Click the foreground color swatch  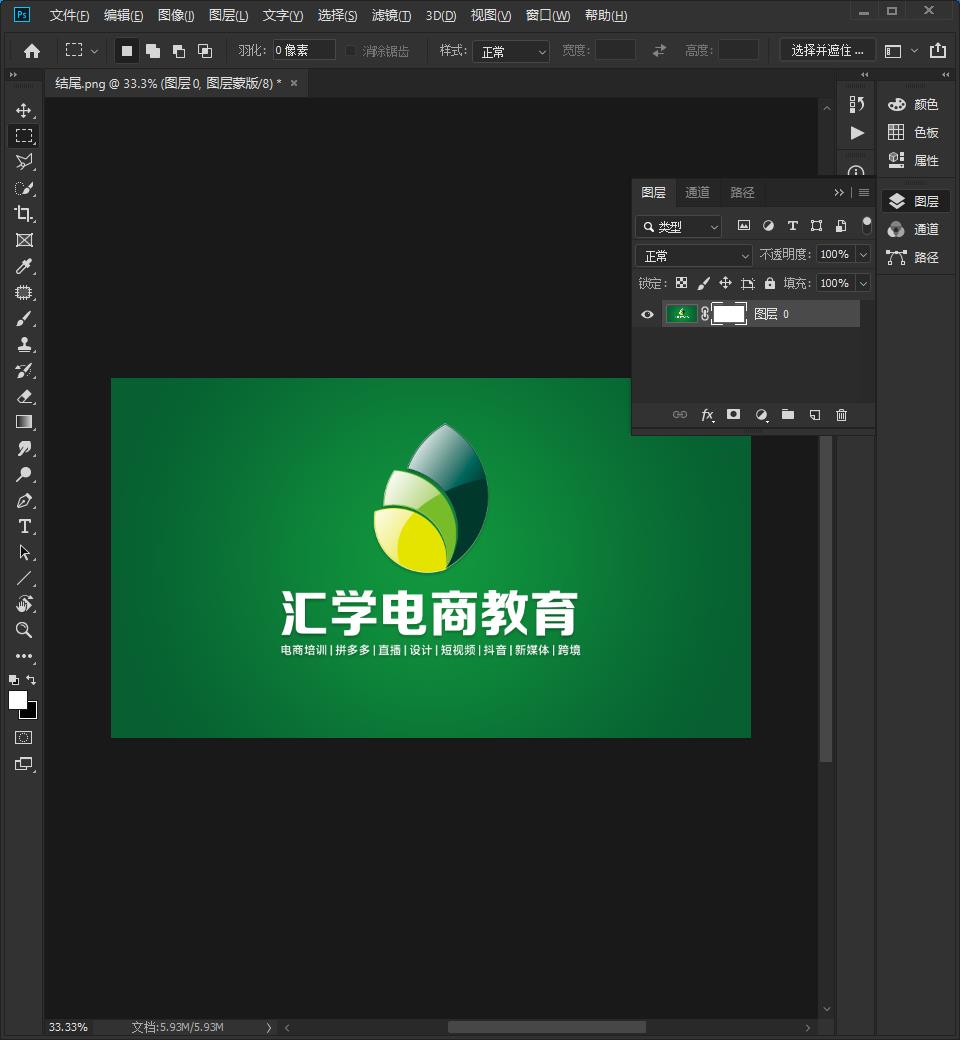17,700
